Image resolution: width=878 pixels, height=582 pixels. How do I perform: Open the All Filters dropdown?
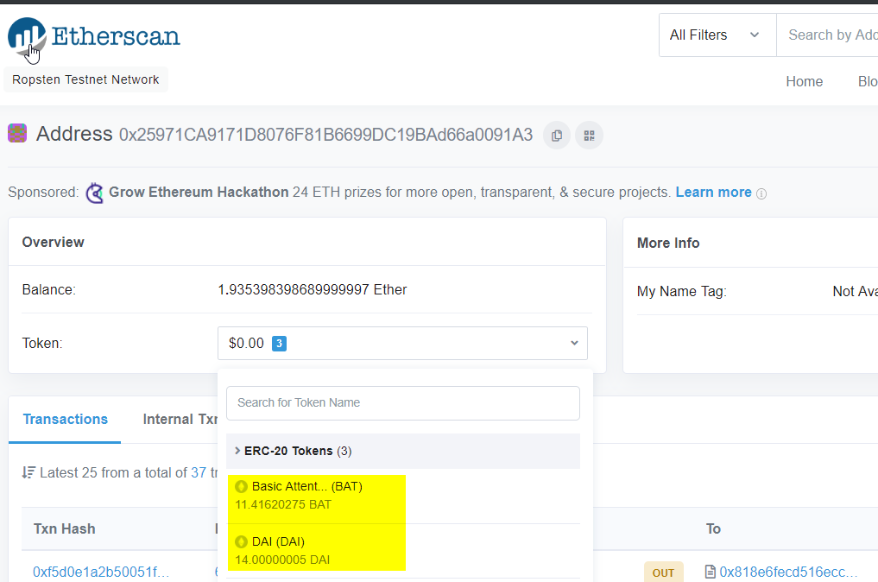point(716,35)
